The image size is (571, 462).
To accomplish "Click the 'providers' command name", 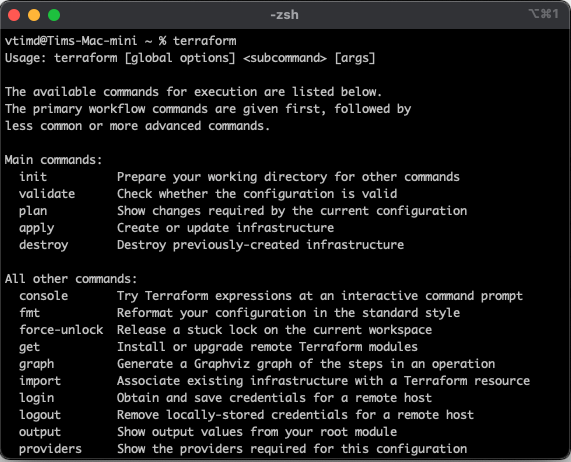I will coord(50,449).
